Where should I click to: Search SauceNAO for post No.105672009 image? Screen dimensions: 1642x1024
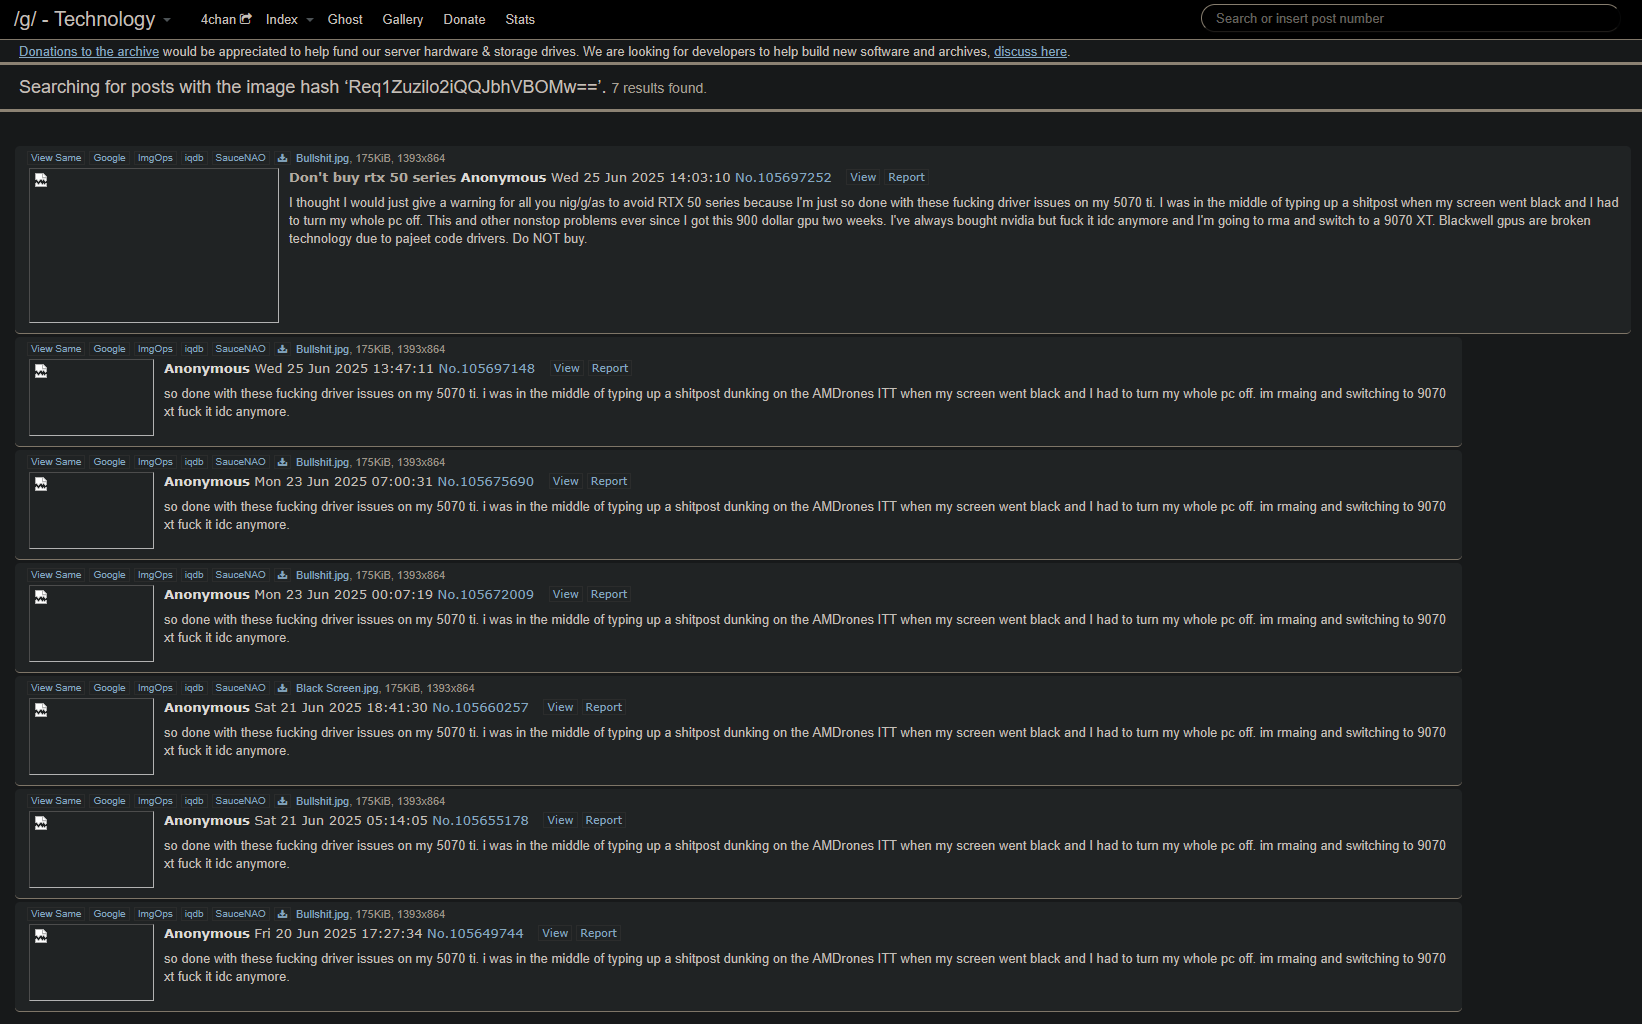click(x=241, y=575)
